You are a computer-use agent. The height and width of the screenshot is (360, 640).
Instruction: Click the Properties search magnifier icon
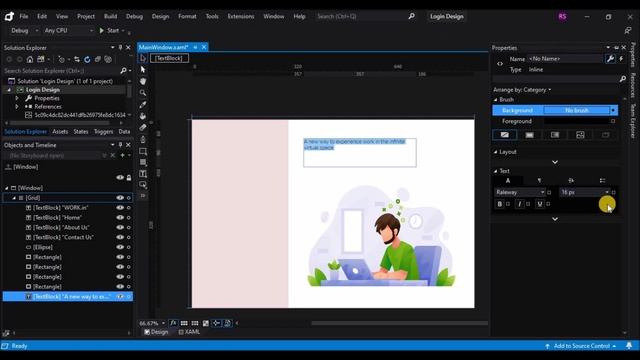point(622,79)
